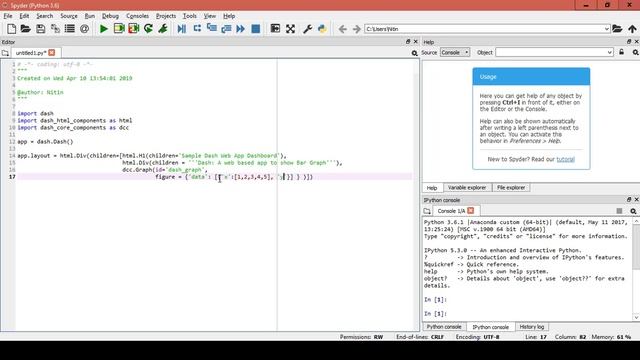Re-run last script icon
Viewport: 640px width, 360px height.
(x=148, y=29)
